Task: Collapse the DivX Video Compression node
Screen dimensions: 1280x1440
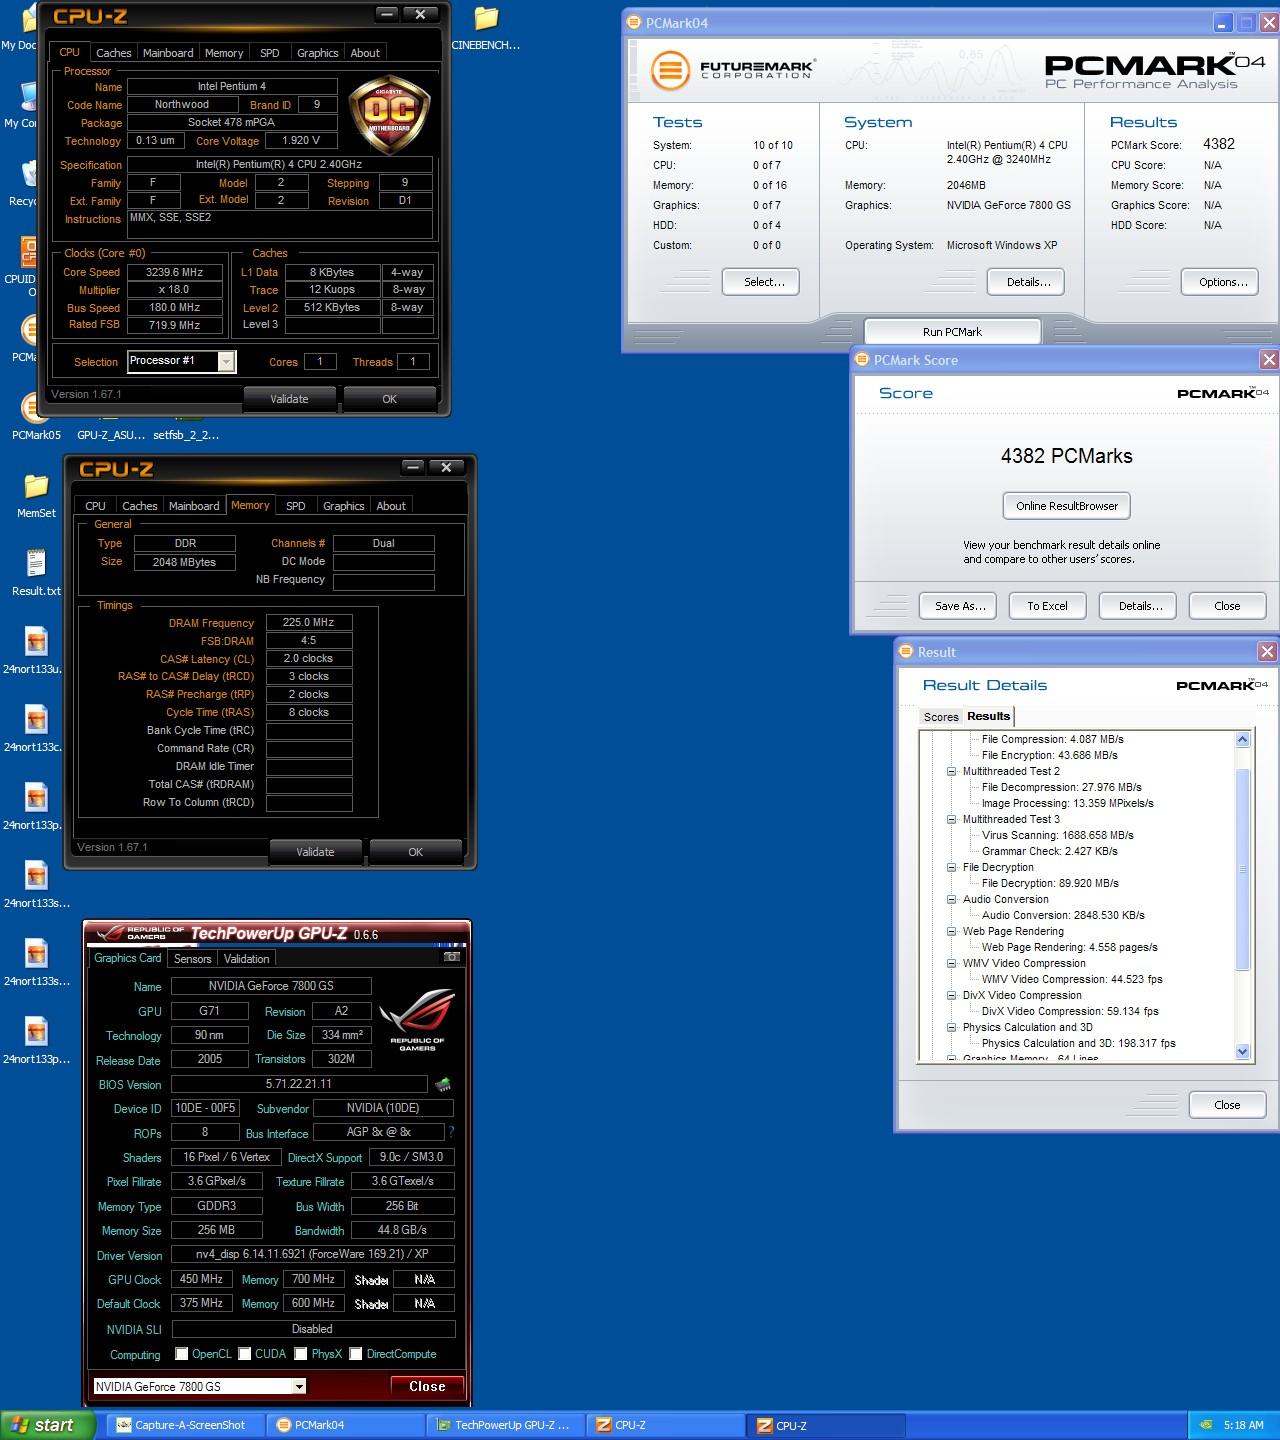Action: click(951, 995)
